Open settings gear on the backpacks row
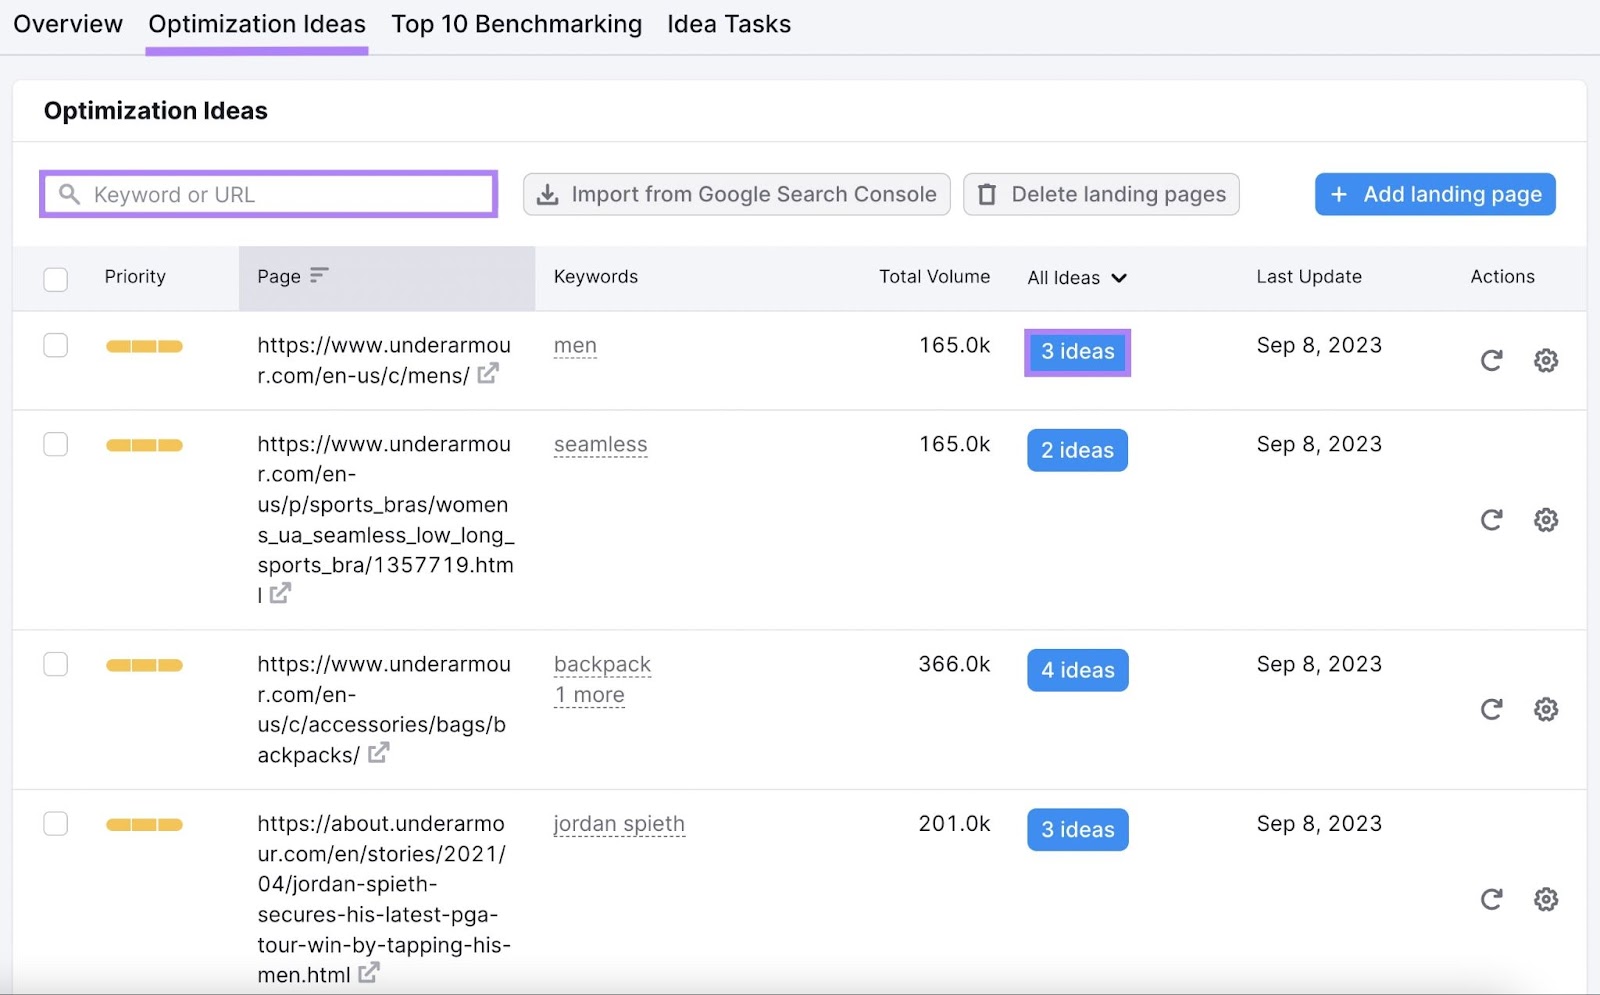 [1546, 709]
